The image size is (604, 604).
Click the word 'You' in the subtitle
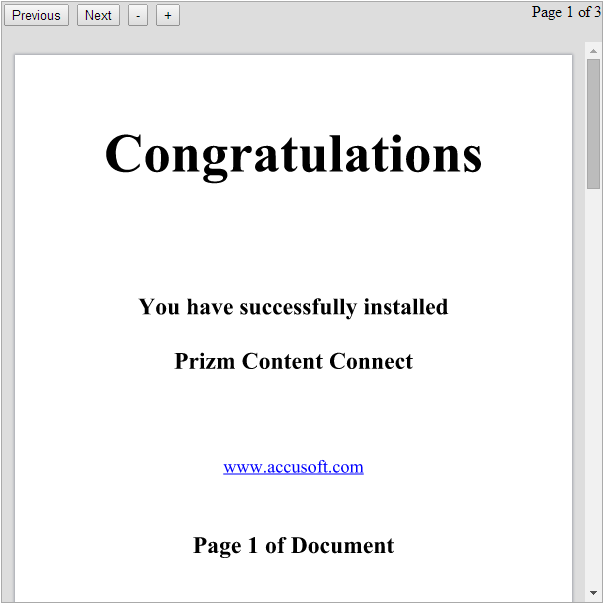(159, 307)
